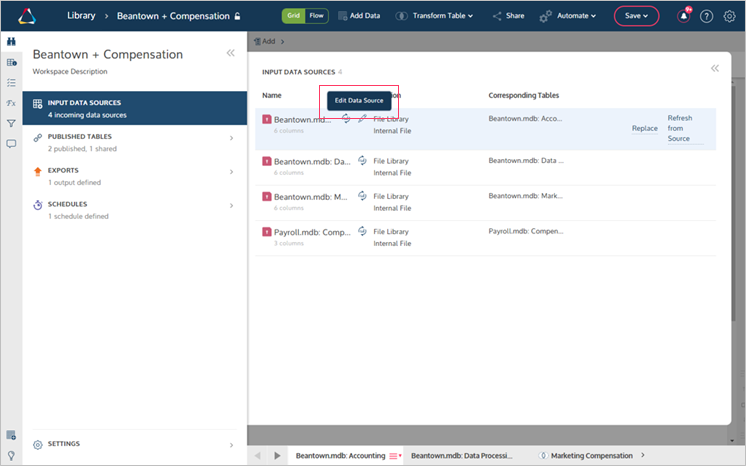Click the refresh icon on Beantown.mdb Accounting row
Screen dimensions: 746x466
coord(346,119)
